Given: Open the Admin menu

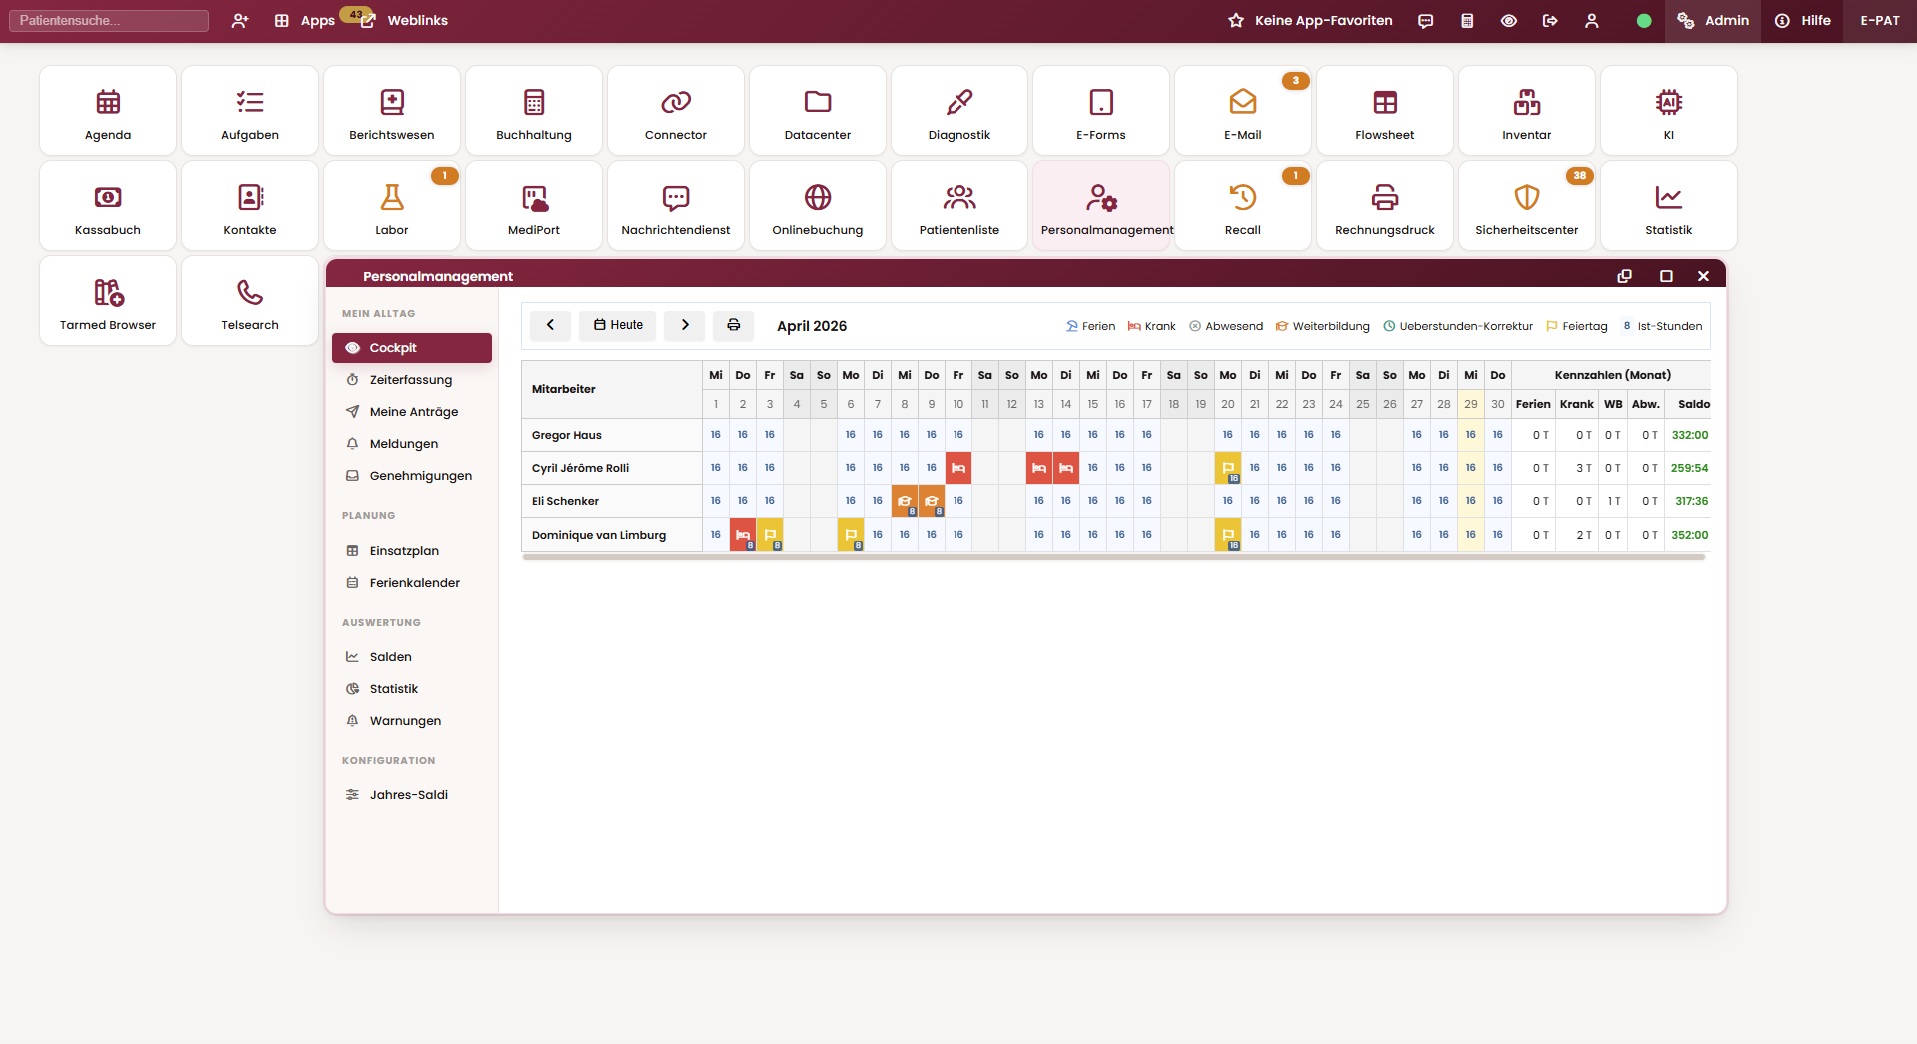Looking at the screenshot, I should point(1713,20).
